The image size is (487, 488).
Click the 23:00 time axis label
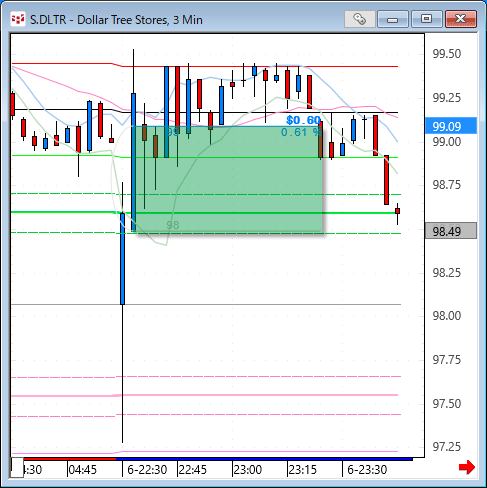[x=248, y=470]
